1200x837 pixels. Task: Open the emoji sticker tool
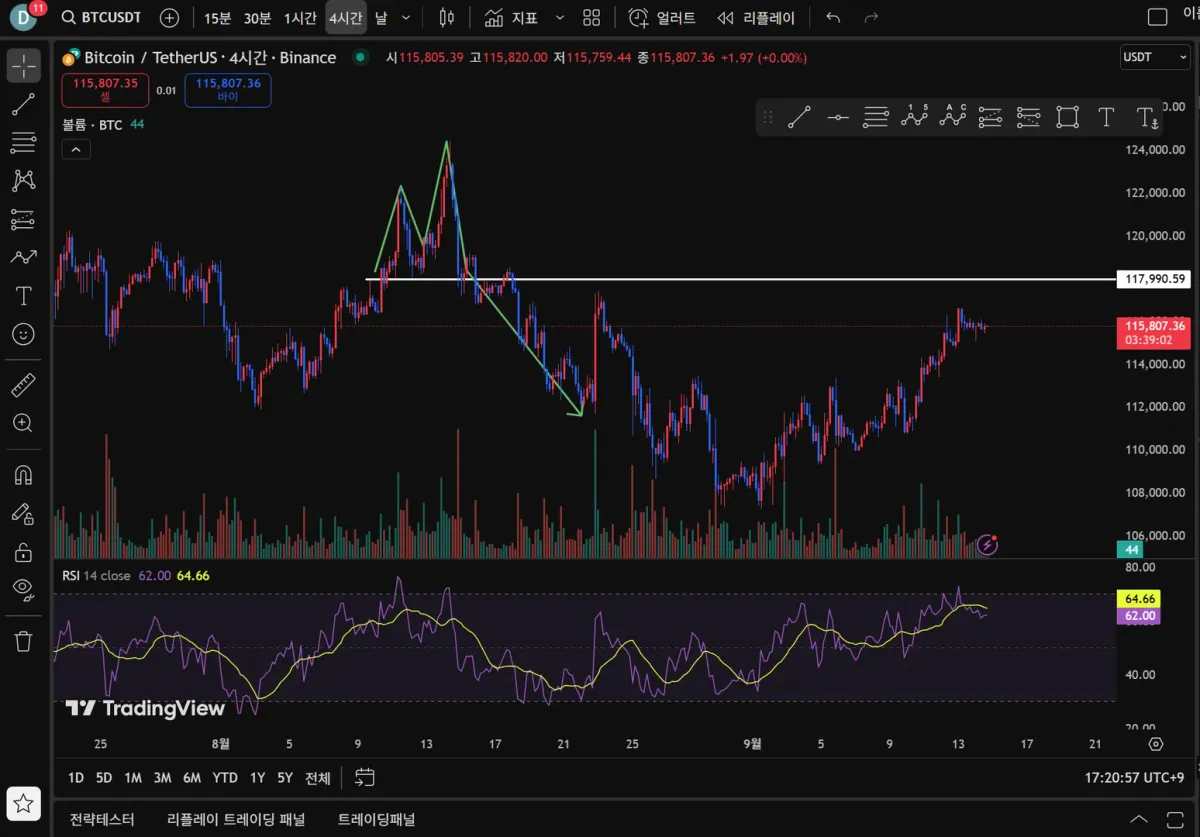pos(23,334)
